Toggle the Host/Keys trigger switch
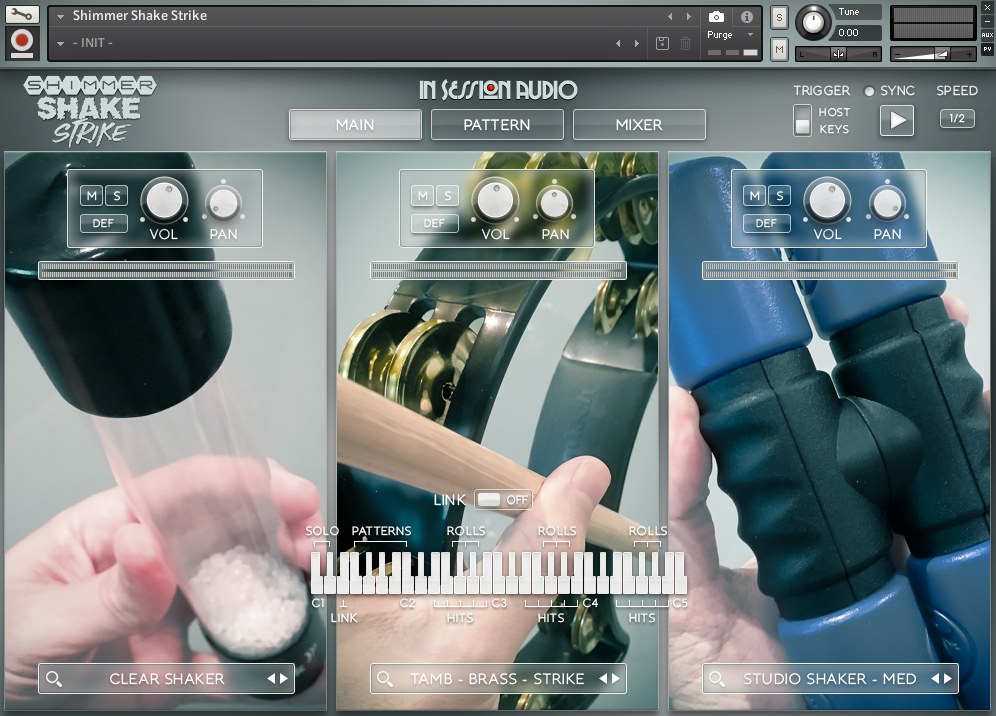996x716 pixels. pyautogui.click(x=802, y=120)
